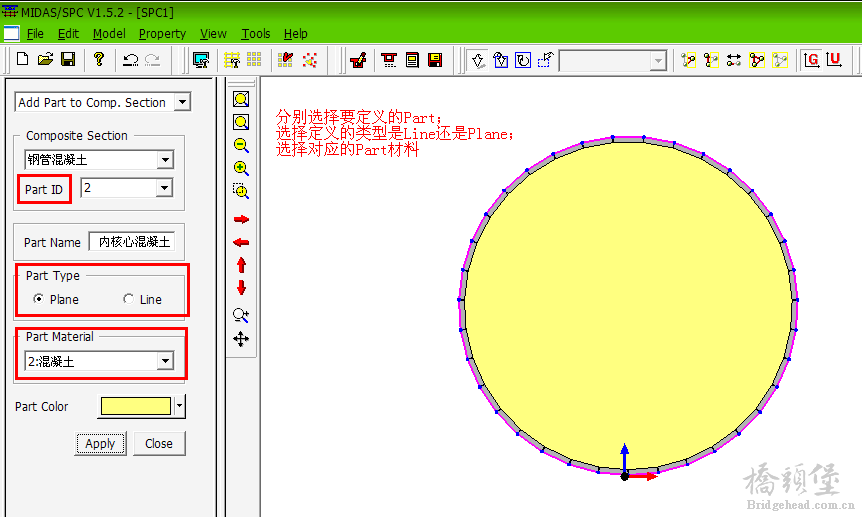Viewport: 862px width, 517px height.
Task: Click the New file icon
Action: [23, 59]
